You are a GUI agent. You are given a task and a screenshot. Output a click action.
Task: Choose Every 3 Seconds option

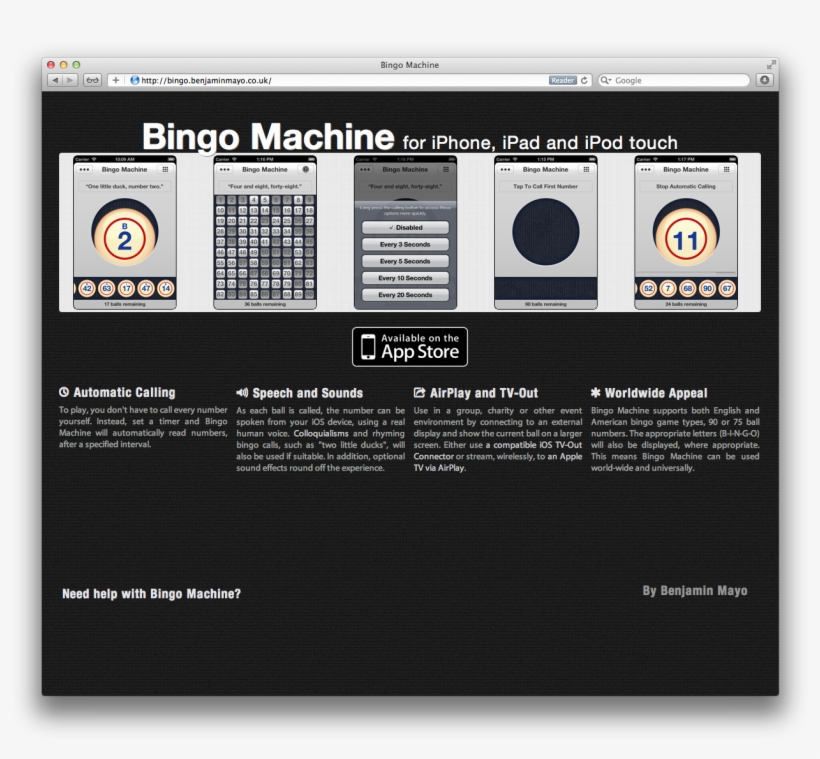(405, 244)
